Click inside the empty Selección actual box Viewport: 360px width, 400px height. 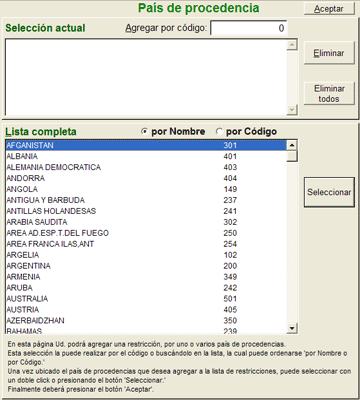click(x=146, y=77)
